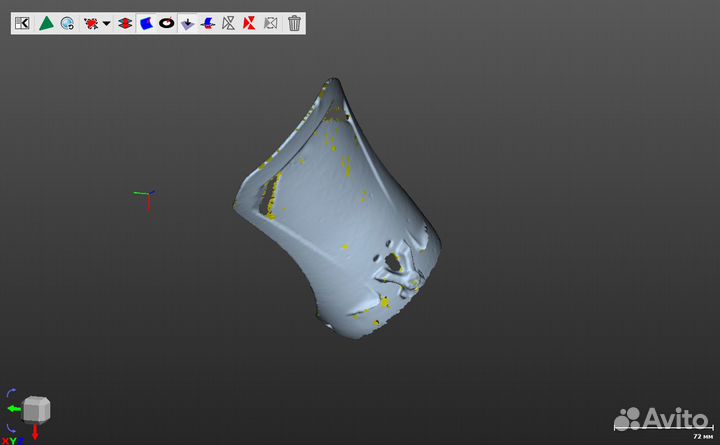720x445 pixels.
Task: Click the red down arrow below the cube
Action: click(x=36, y=433)
